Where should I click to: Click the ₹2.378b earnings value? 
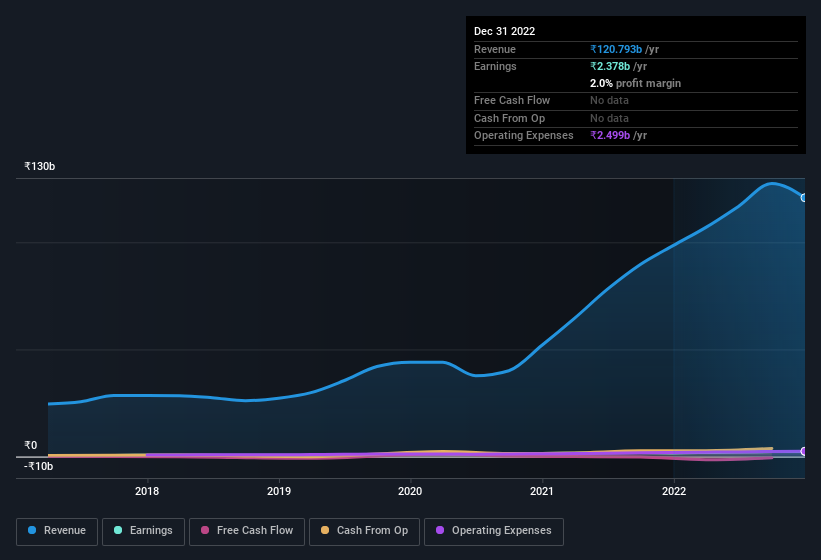[610, 66]
